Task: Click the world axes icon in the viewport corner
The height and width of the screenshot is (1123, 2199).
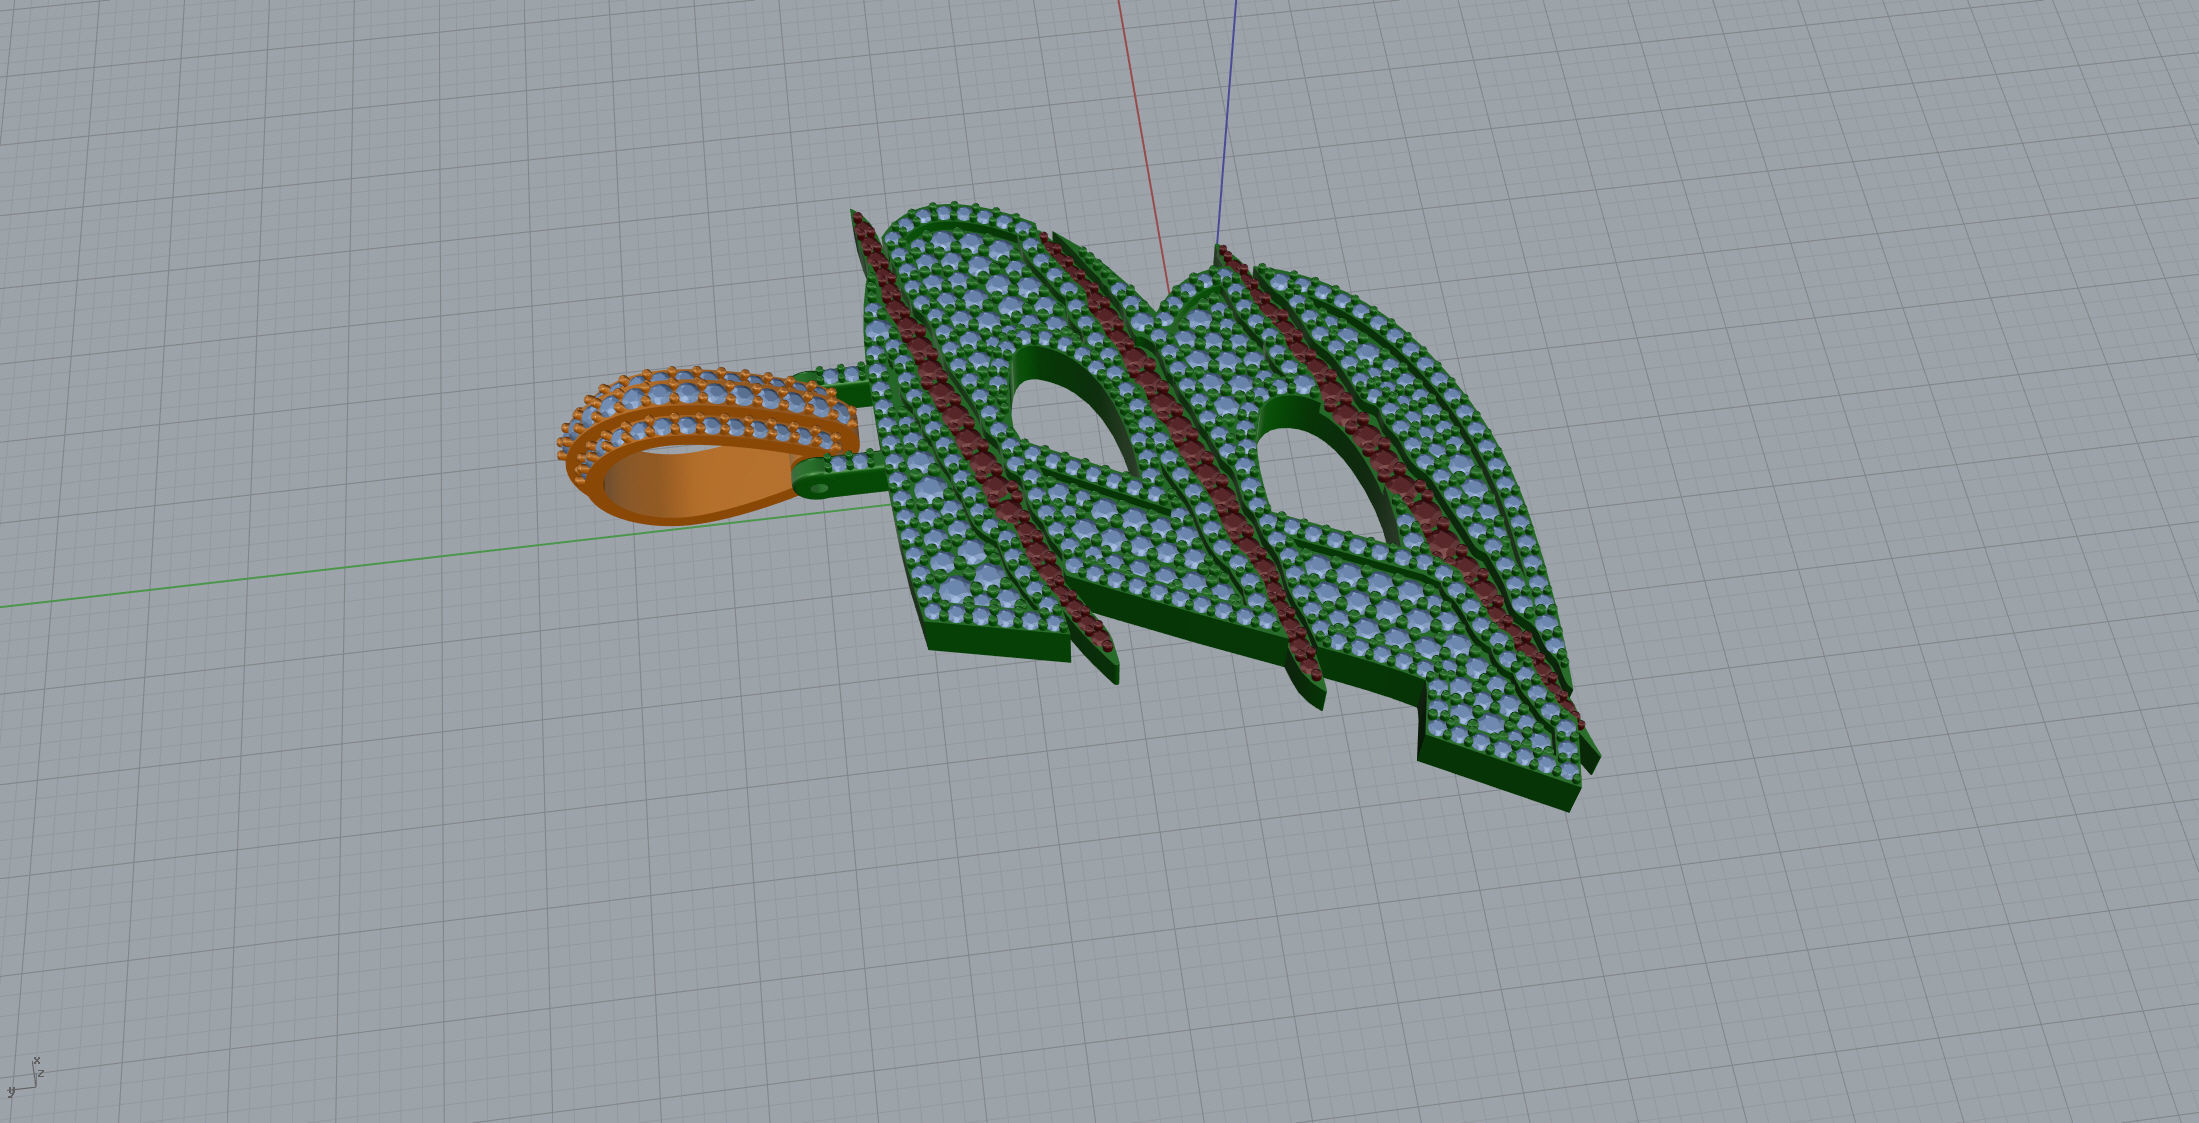Action: coord(25,1077)
